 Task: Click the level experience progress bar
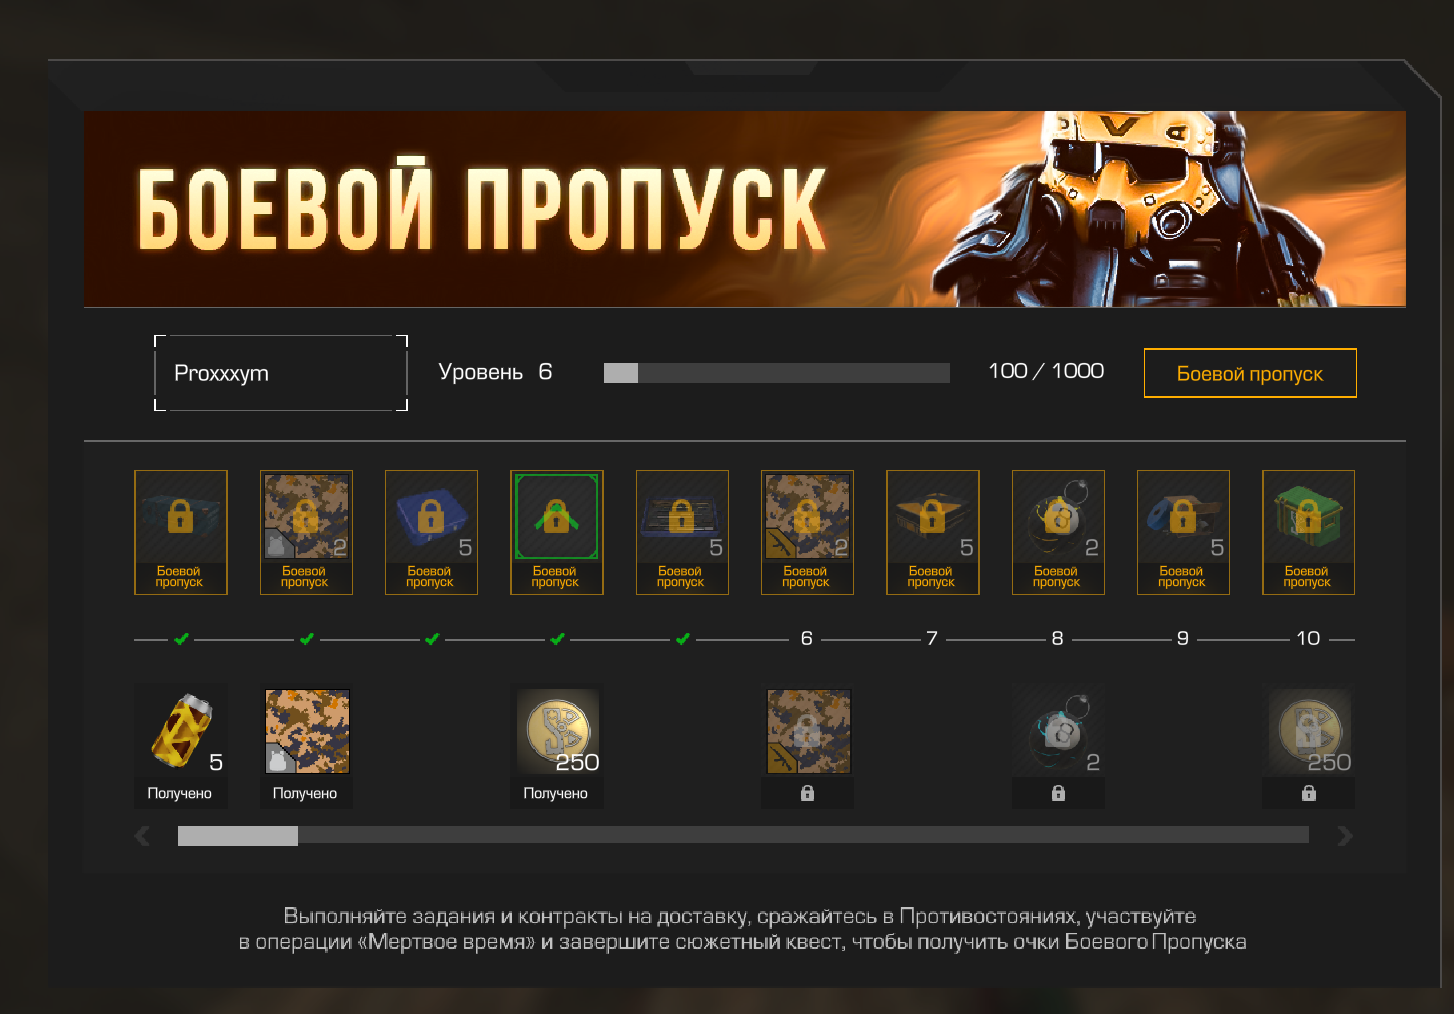coord(777,373)
